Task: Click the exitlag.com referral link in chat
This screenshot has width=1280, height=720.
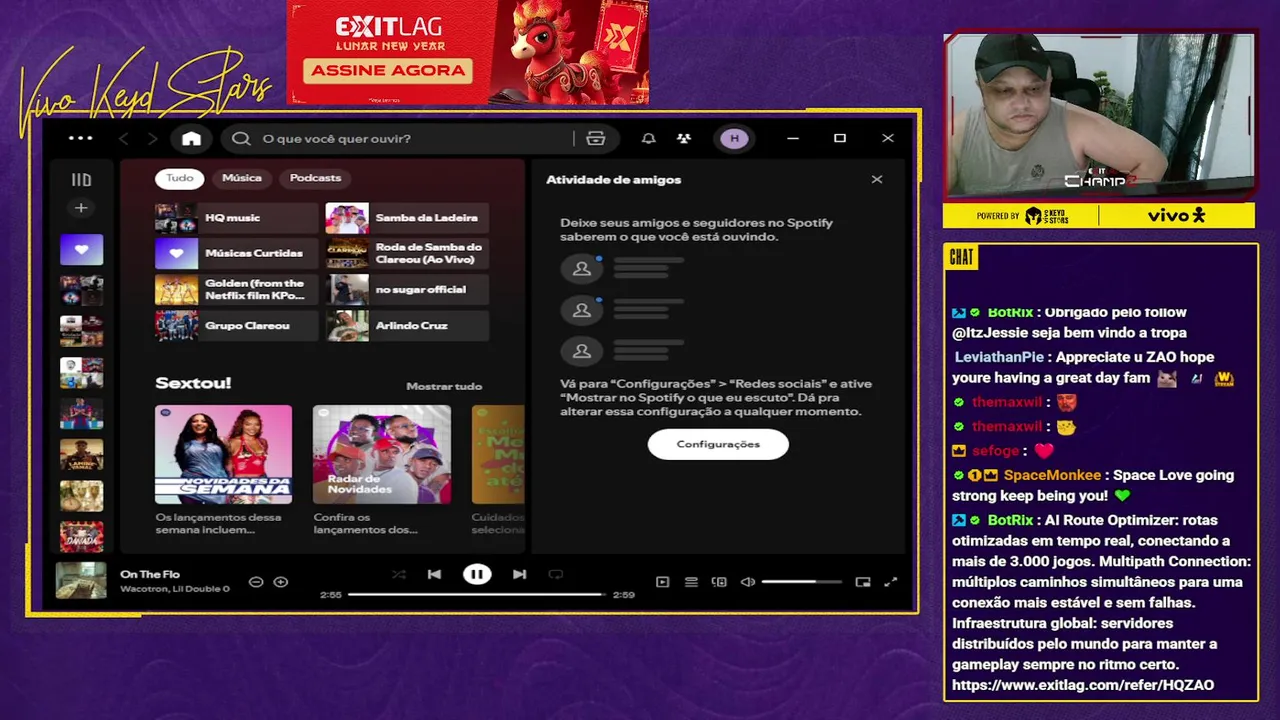Action: [x=1083, y=685]
